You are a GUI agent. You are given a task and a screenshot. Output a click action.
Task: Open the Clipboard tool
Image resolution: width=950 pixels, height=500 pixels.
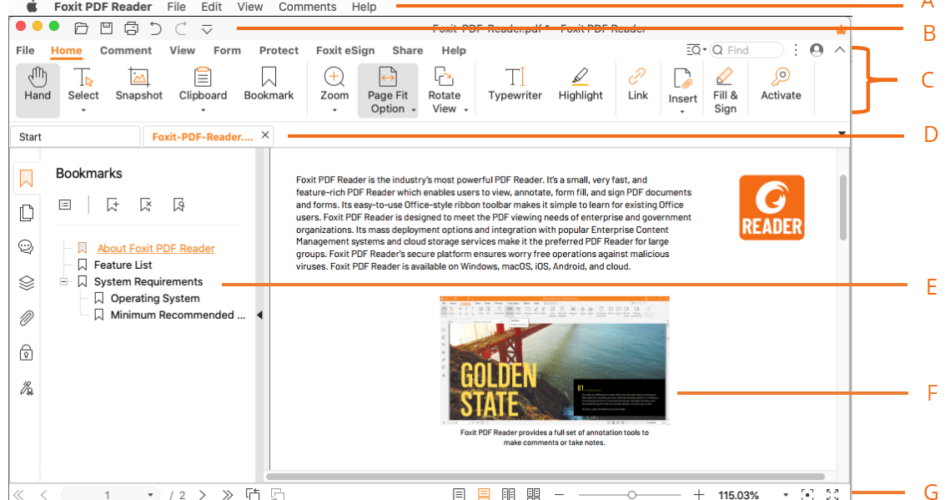[202, 84]
